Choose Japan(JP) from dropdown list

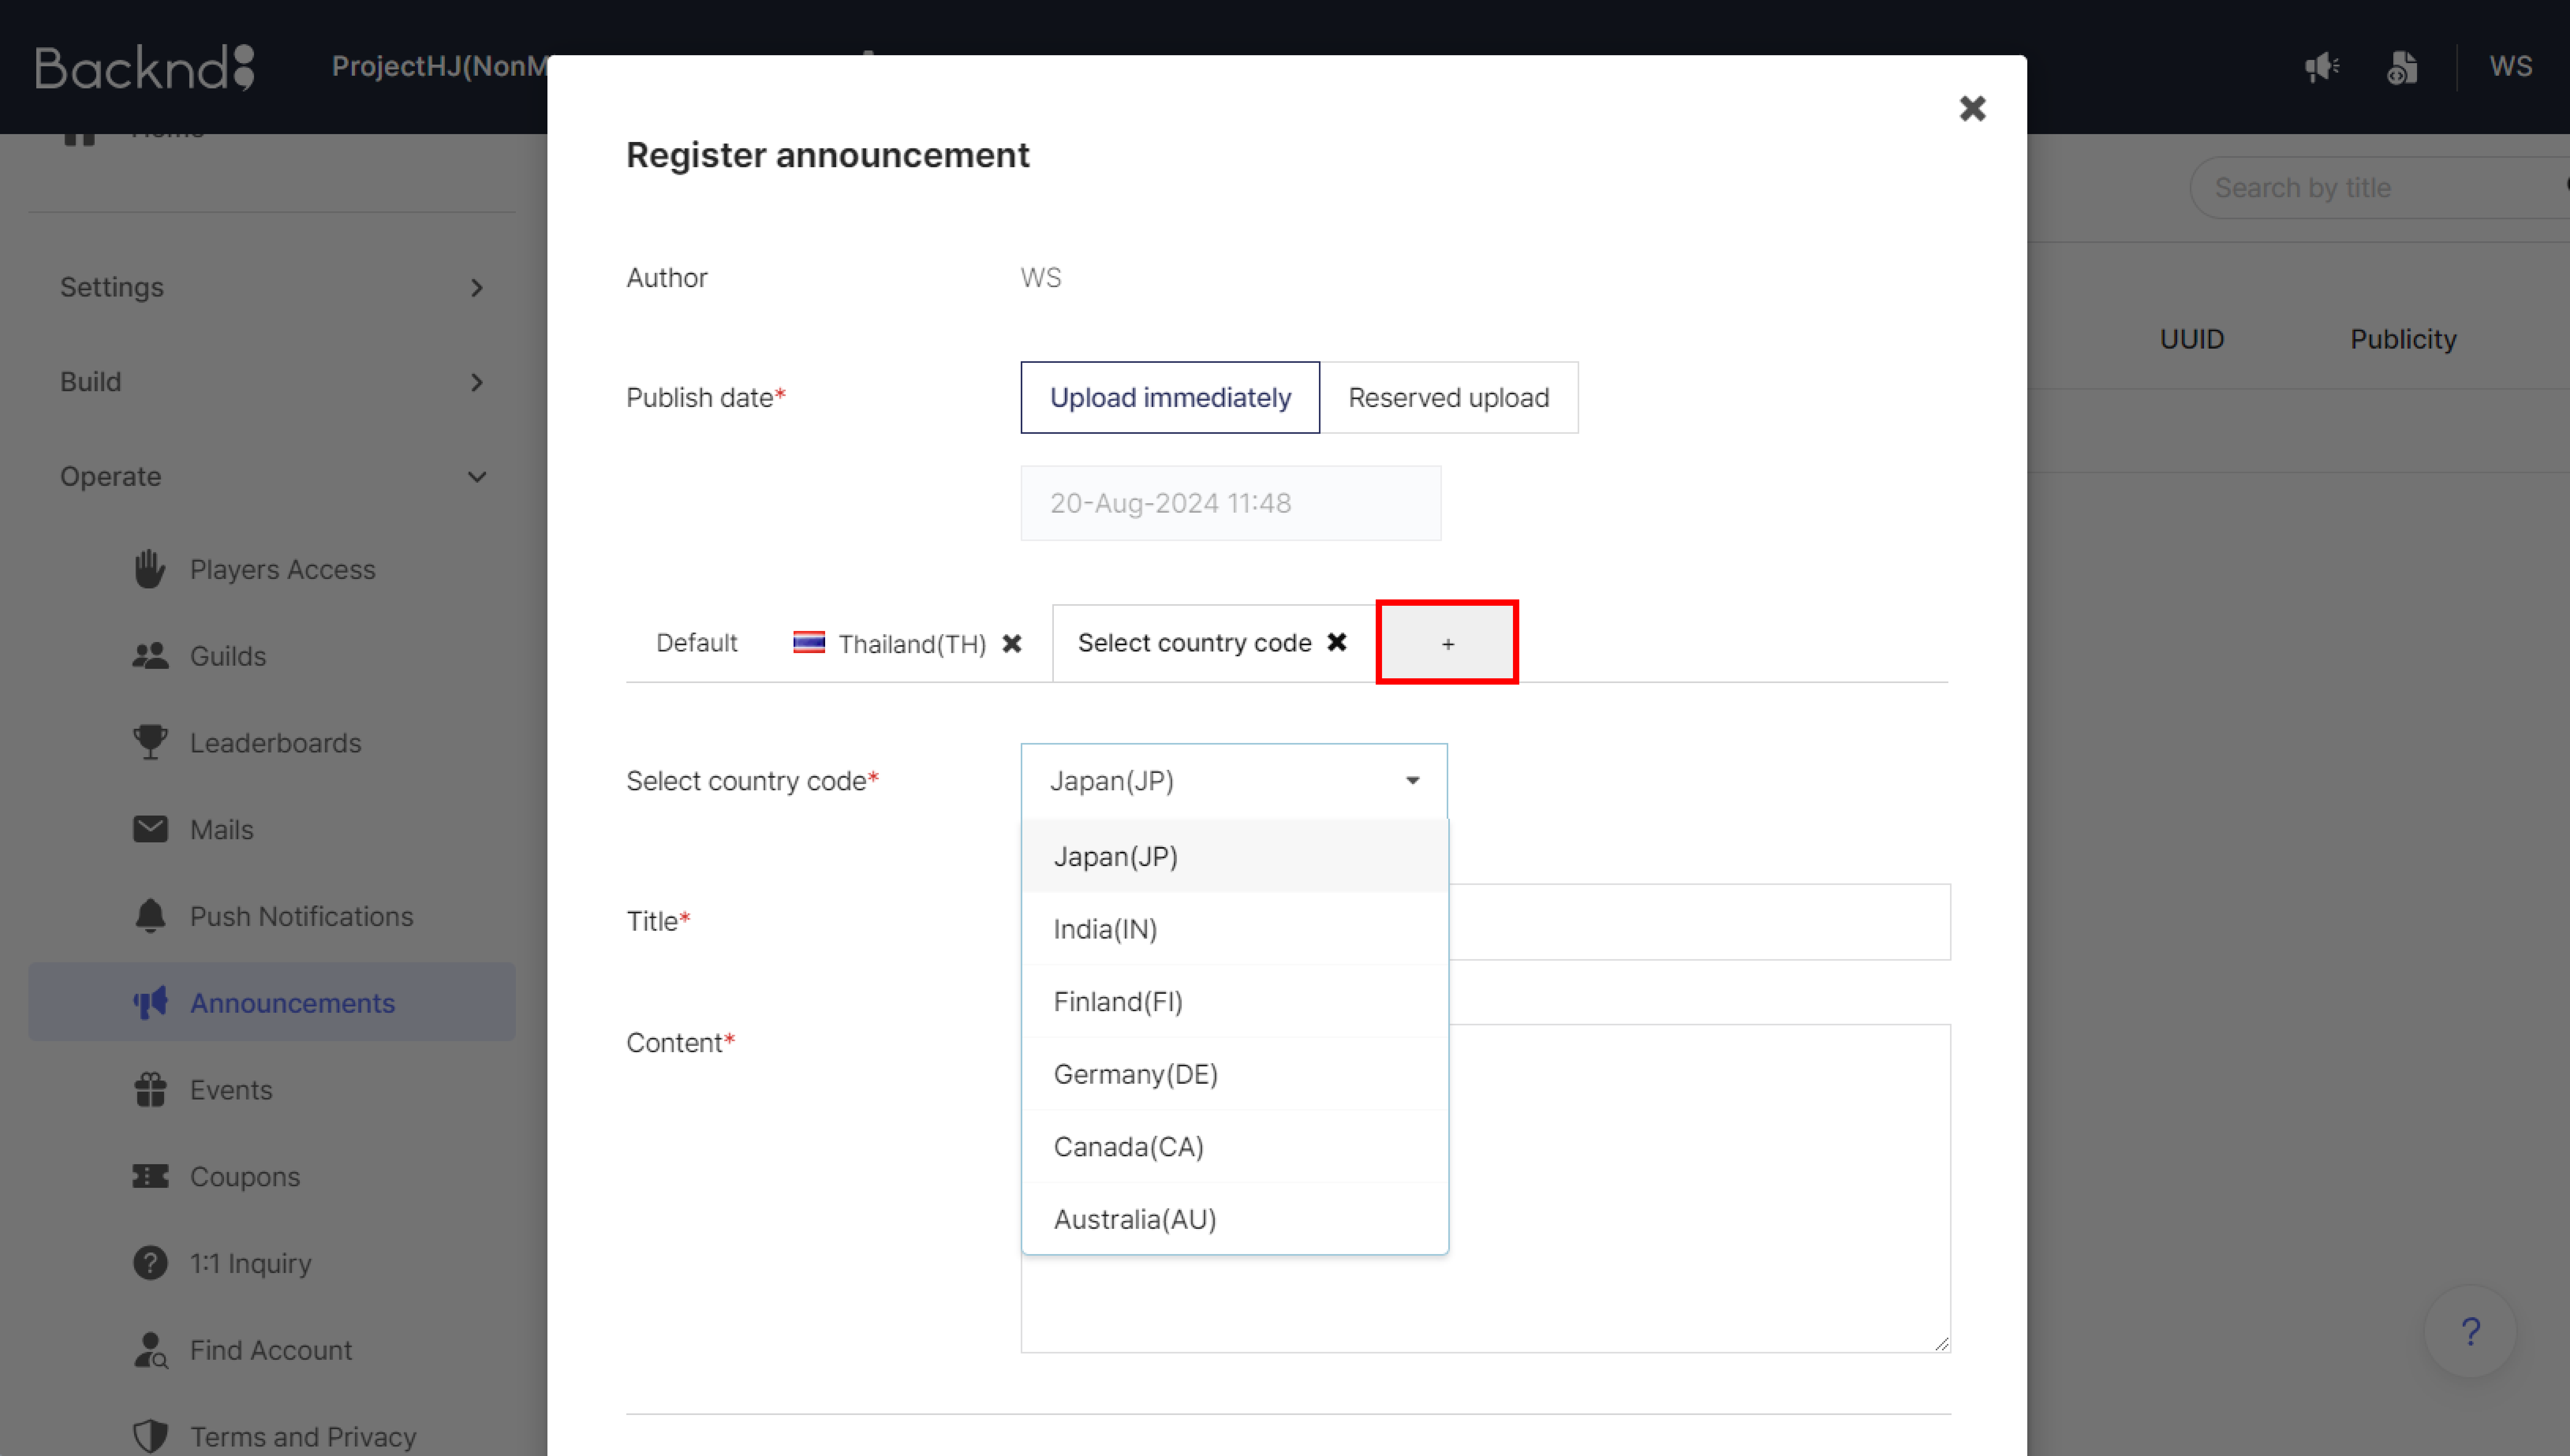tap(1235, 856)
